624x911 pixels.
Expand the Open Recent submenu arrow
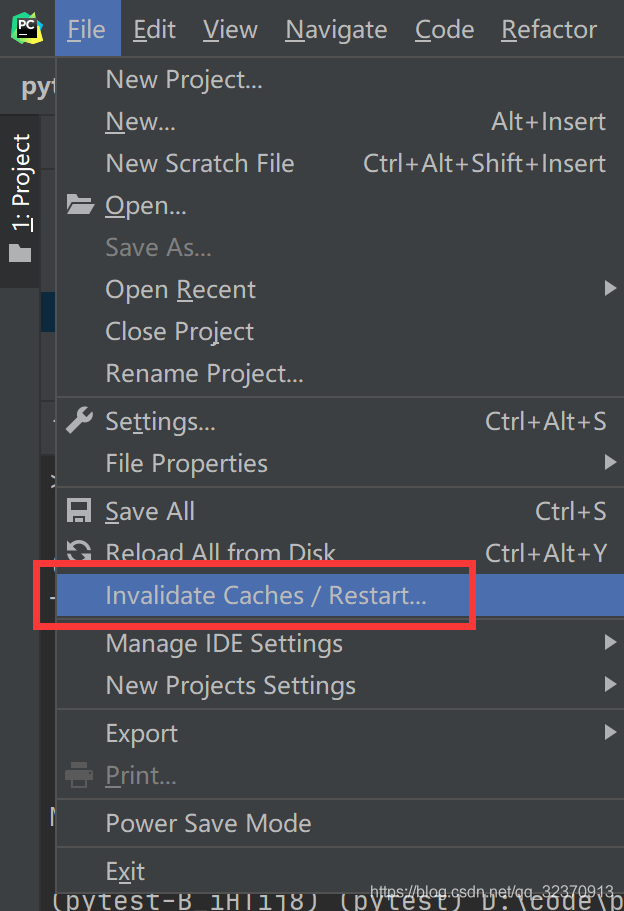tap(609, 289)
